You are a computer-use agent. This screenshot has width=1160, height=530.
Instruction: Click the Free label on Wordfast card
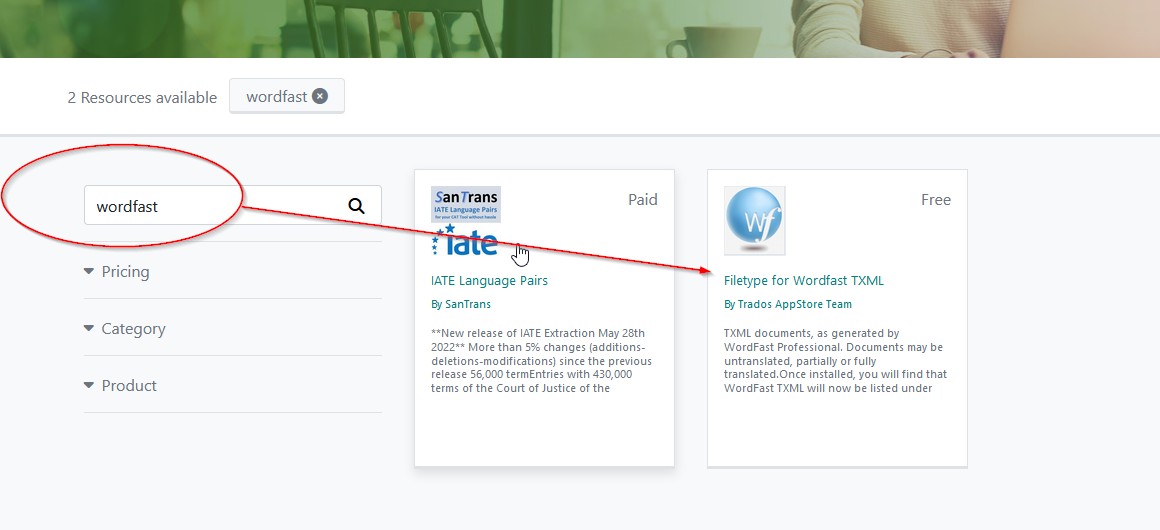point(936,200)
